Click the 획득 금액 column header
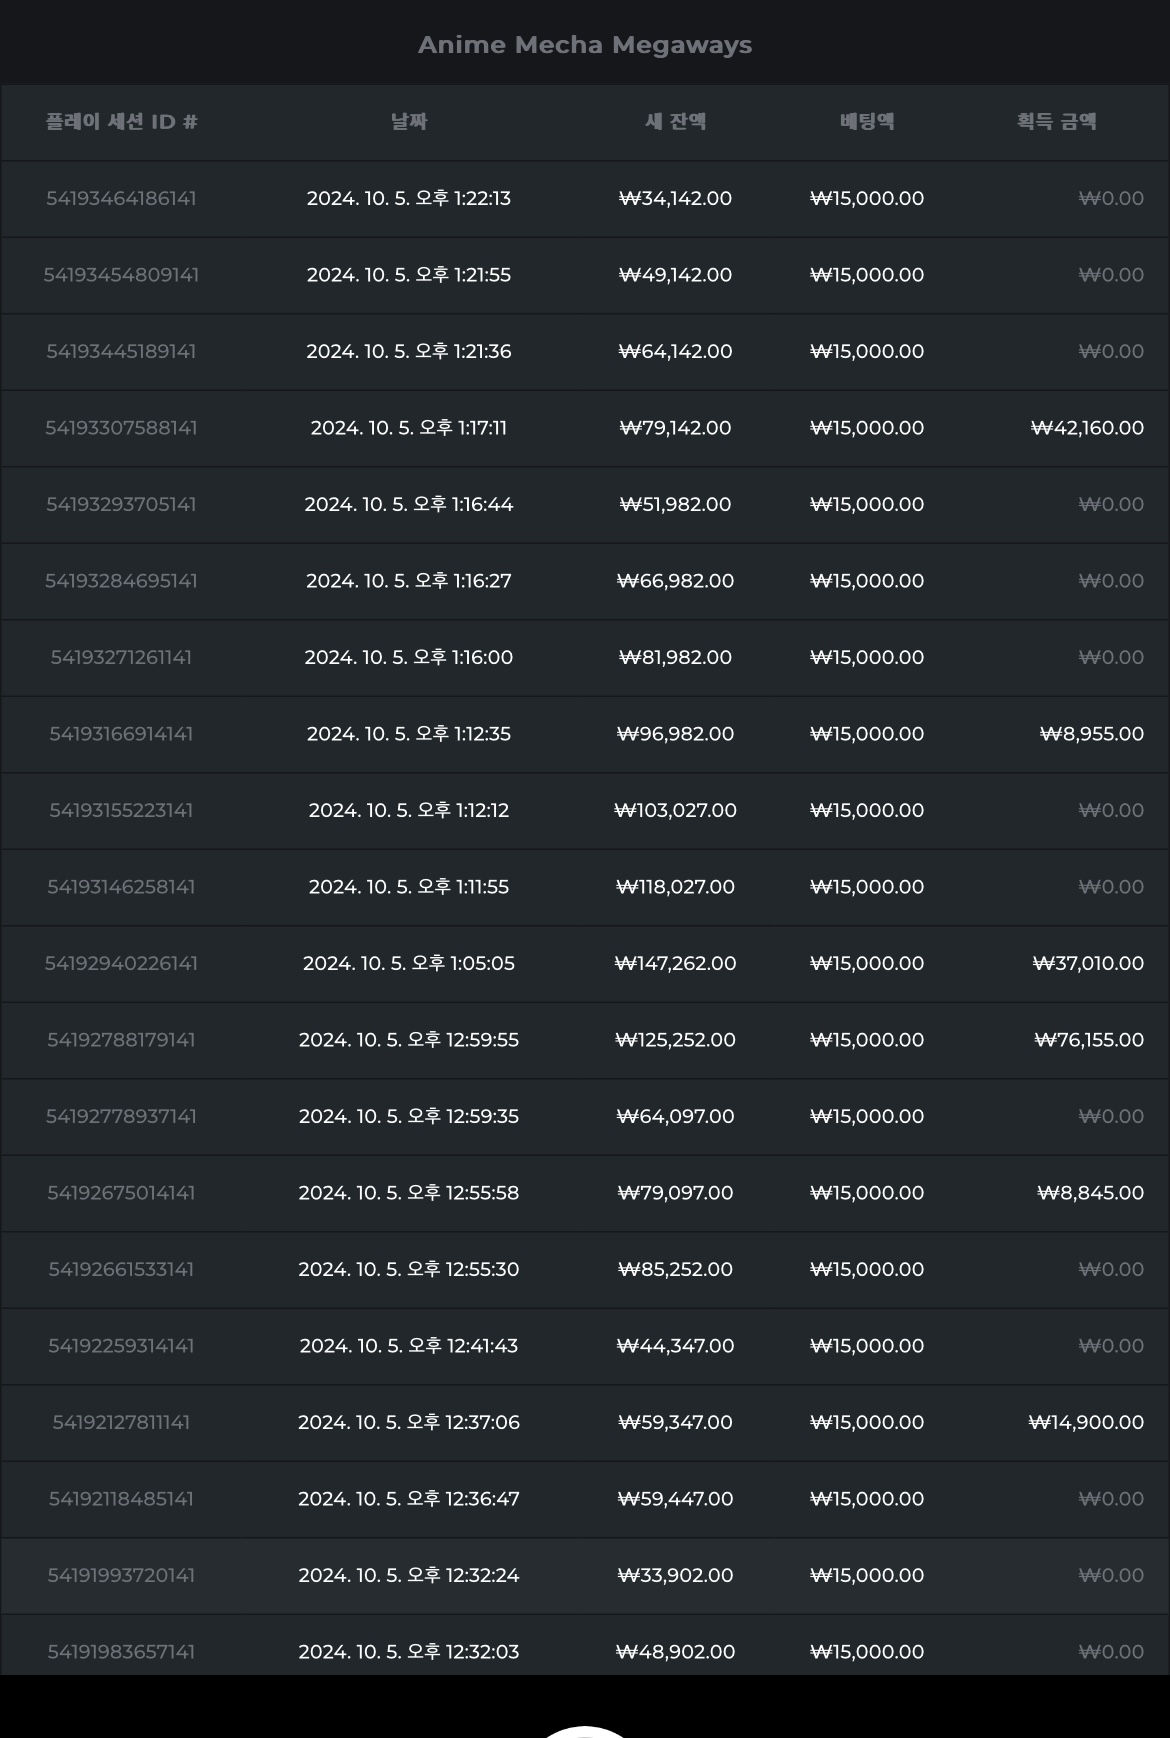The width and height of the screenshot is (1170, 1738). pos(1057,122)
